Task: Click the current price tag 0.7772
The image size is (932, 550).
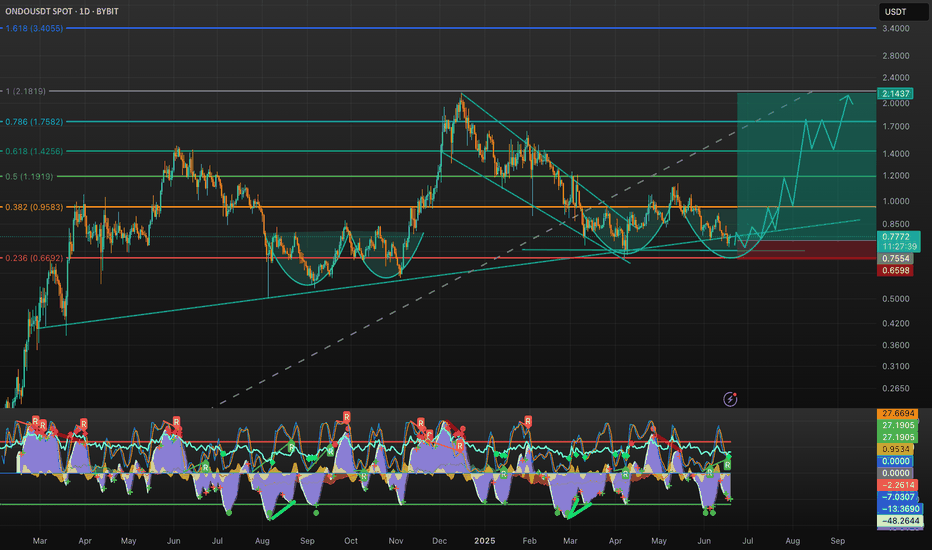Action: 898,241
